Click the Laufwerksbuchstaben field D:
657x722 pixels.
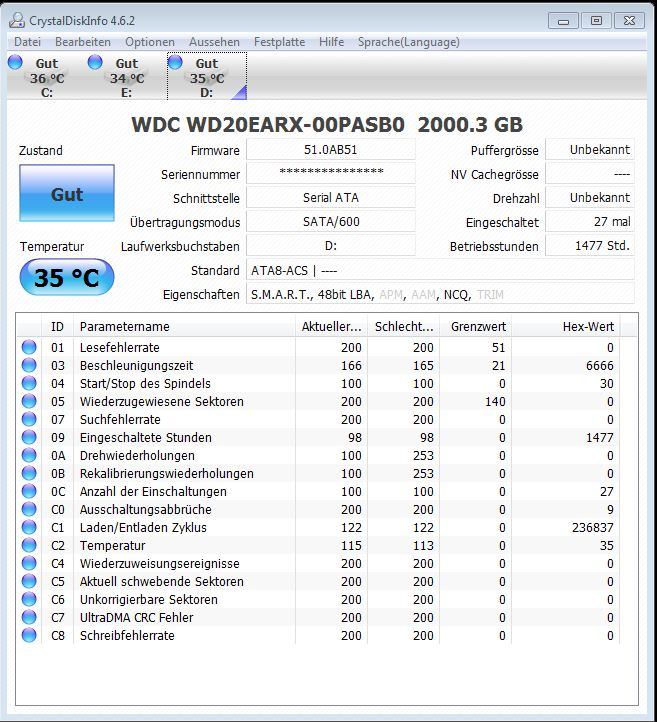pyautogui.click(x=331, y=245)
